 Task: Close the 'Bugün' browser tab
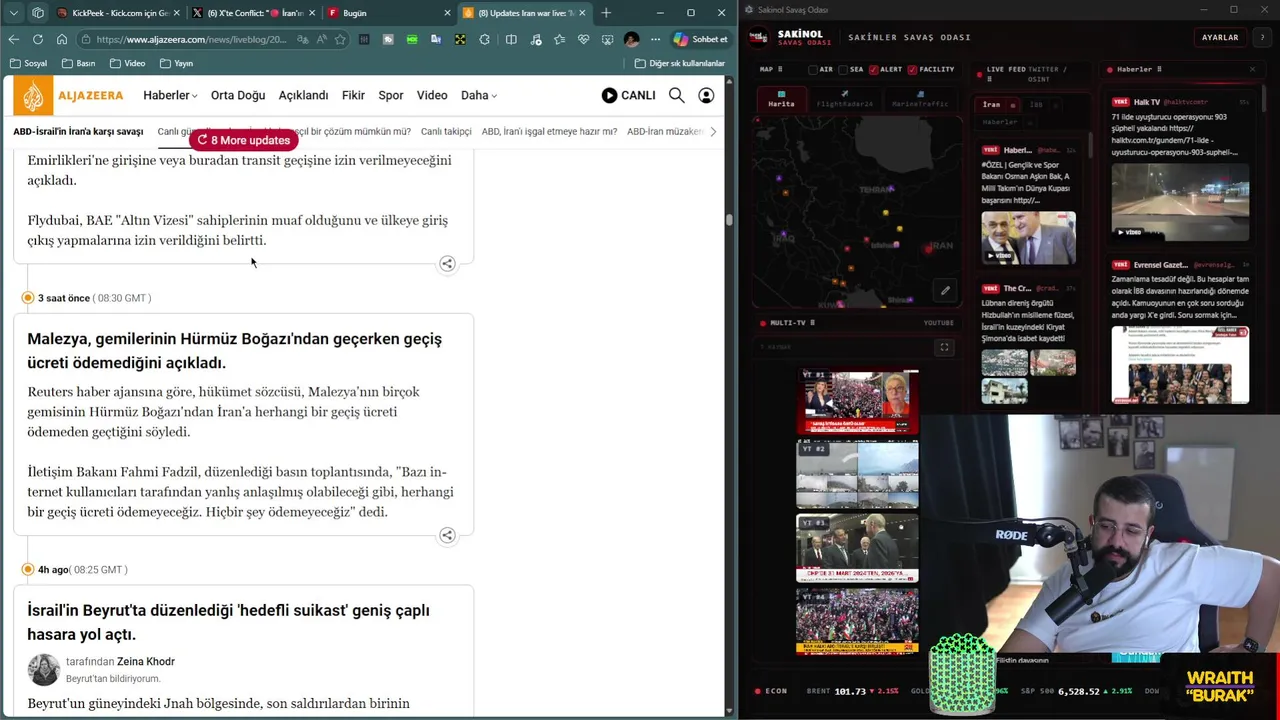(x=447, y=13)
